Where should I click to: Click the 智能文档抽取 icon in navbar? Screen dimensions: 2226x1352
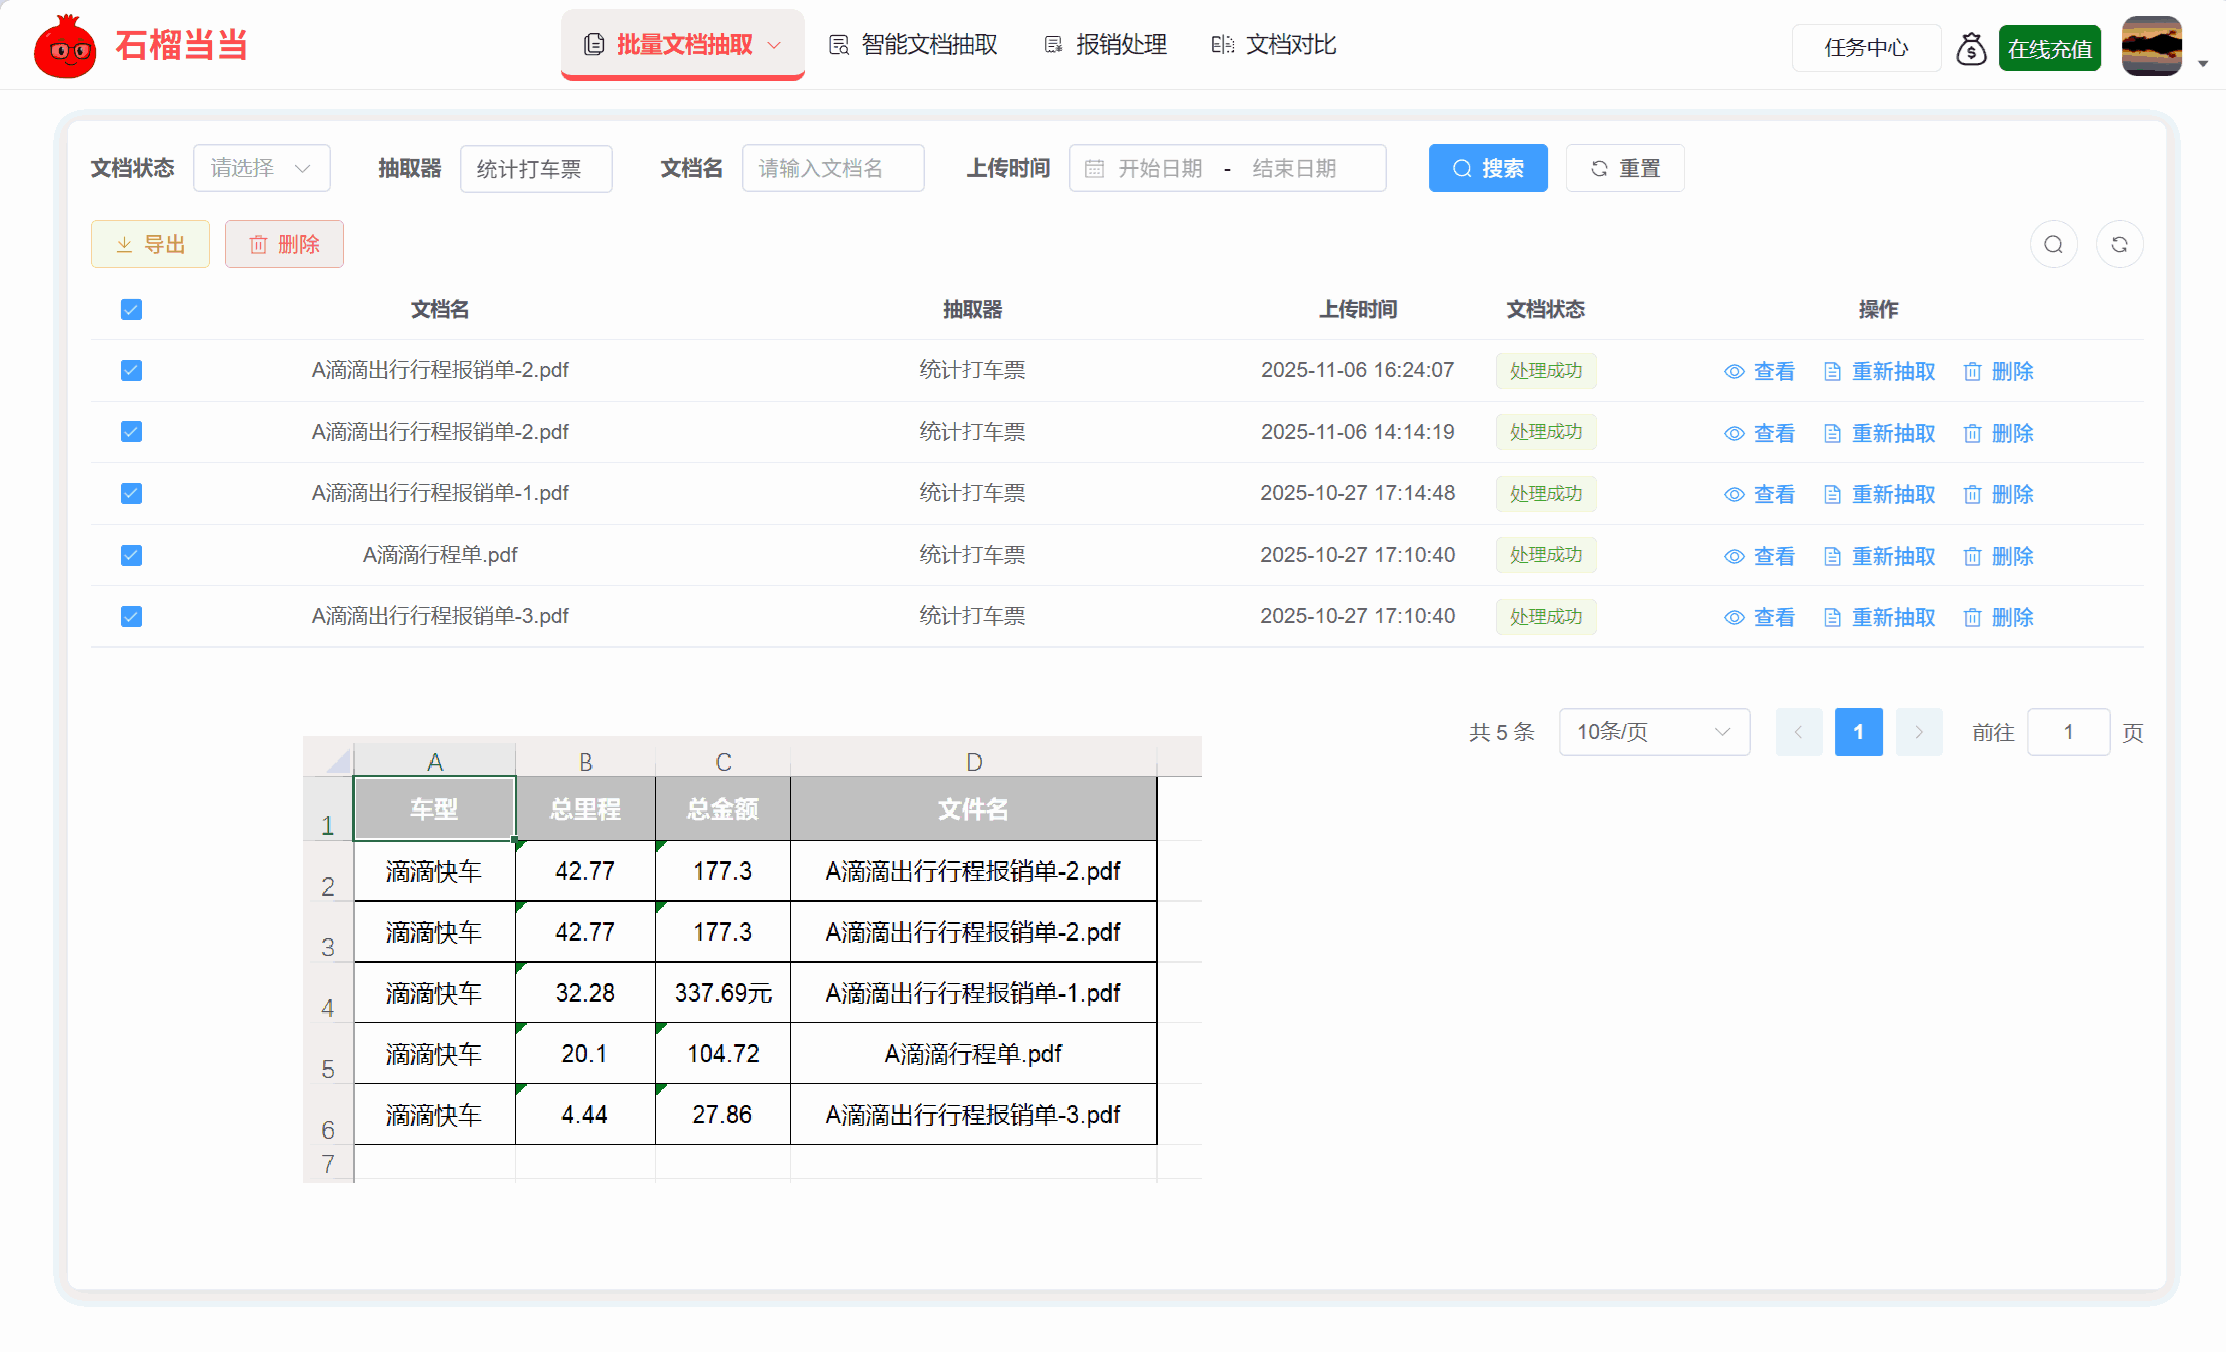point(838,44)
